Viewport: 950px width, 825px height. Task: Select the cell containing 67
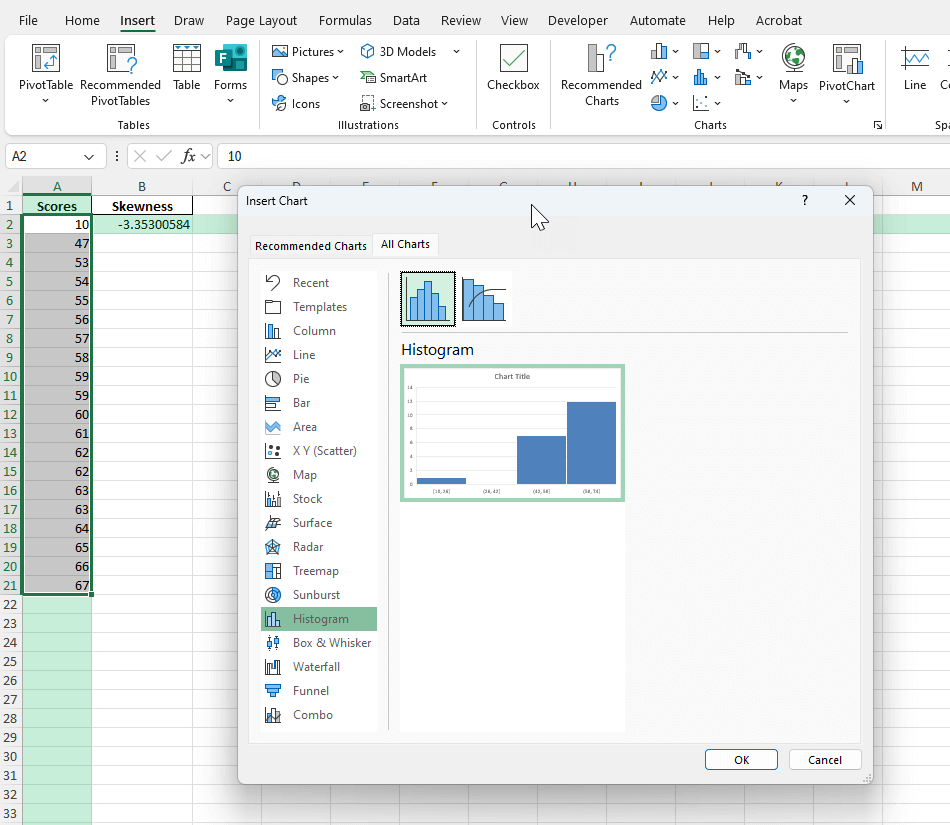point(57,585)
